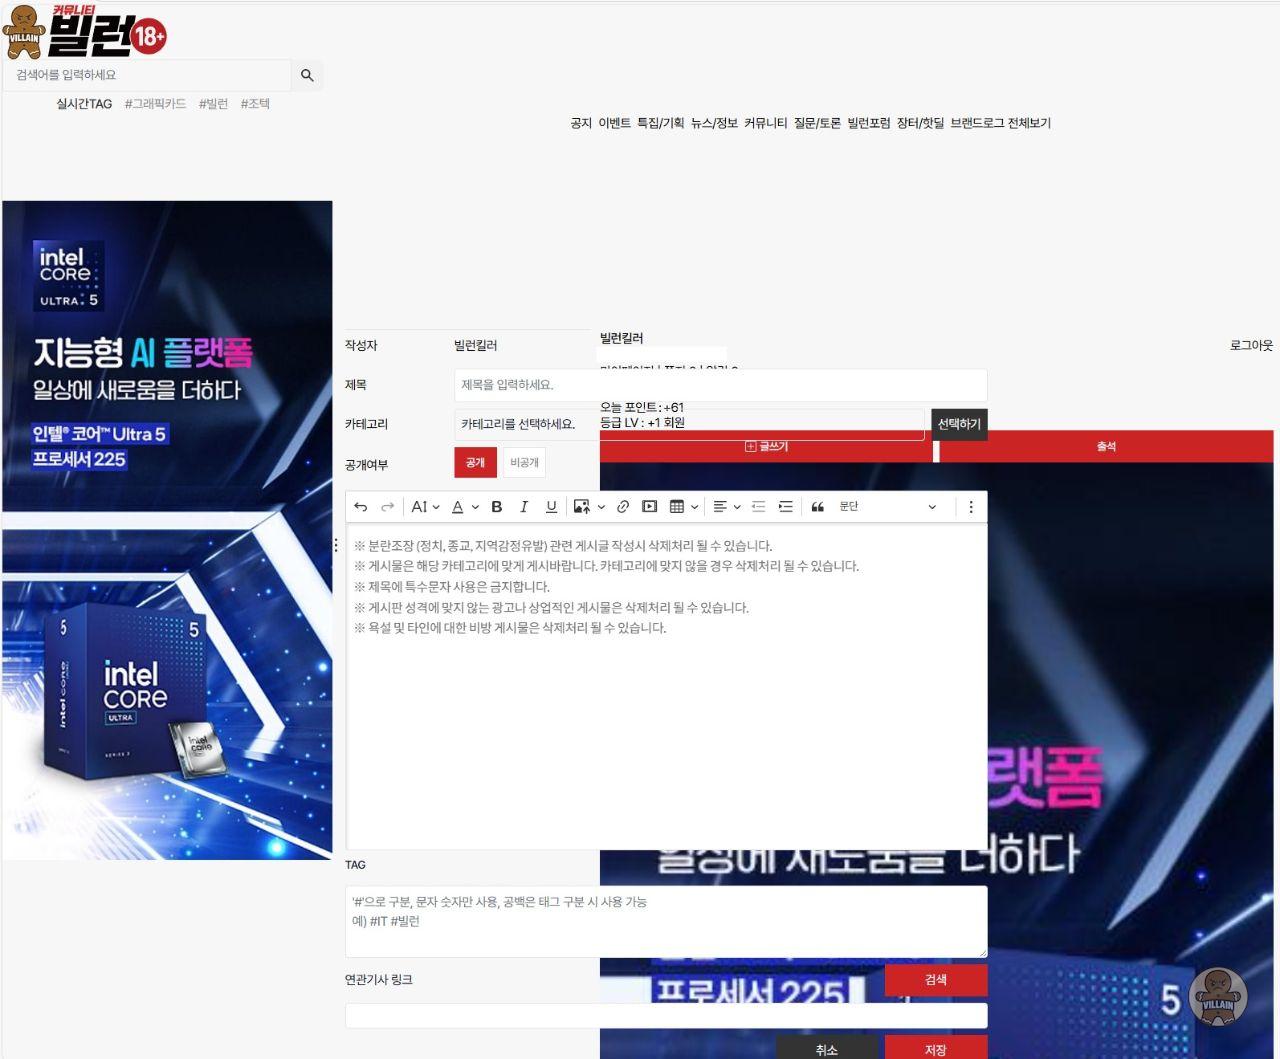The height and width of the screenshot is (1059, 1280).
Task: Expand the insert table dropdown
Action: (683, 507)
